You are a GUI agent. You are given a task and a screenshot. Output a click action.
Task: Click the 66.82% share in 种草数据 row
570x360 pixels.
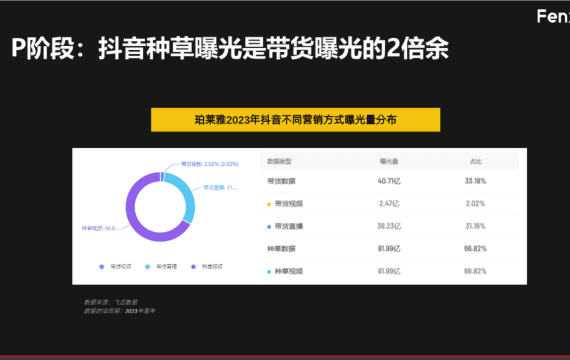tap(475, 248)
